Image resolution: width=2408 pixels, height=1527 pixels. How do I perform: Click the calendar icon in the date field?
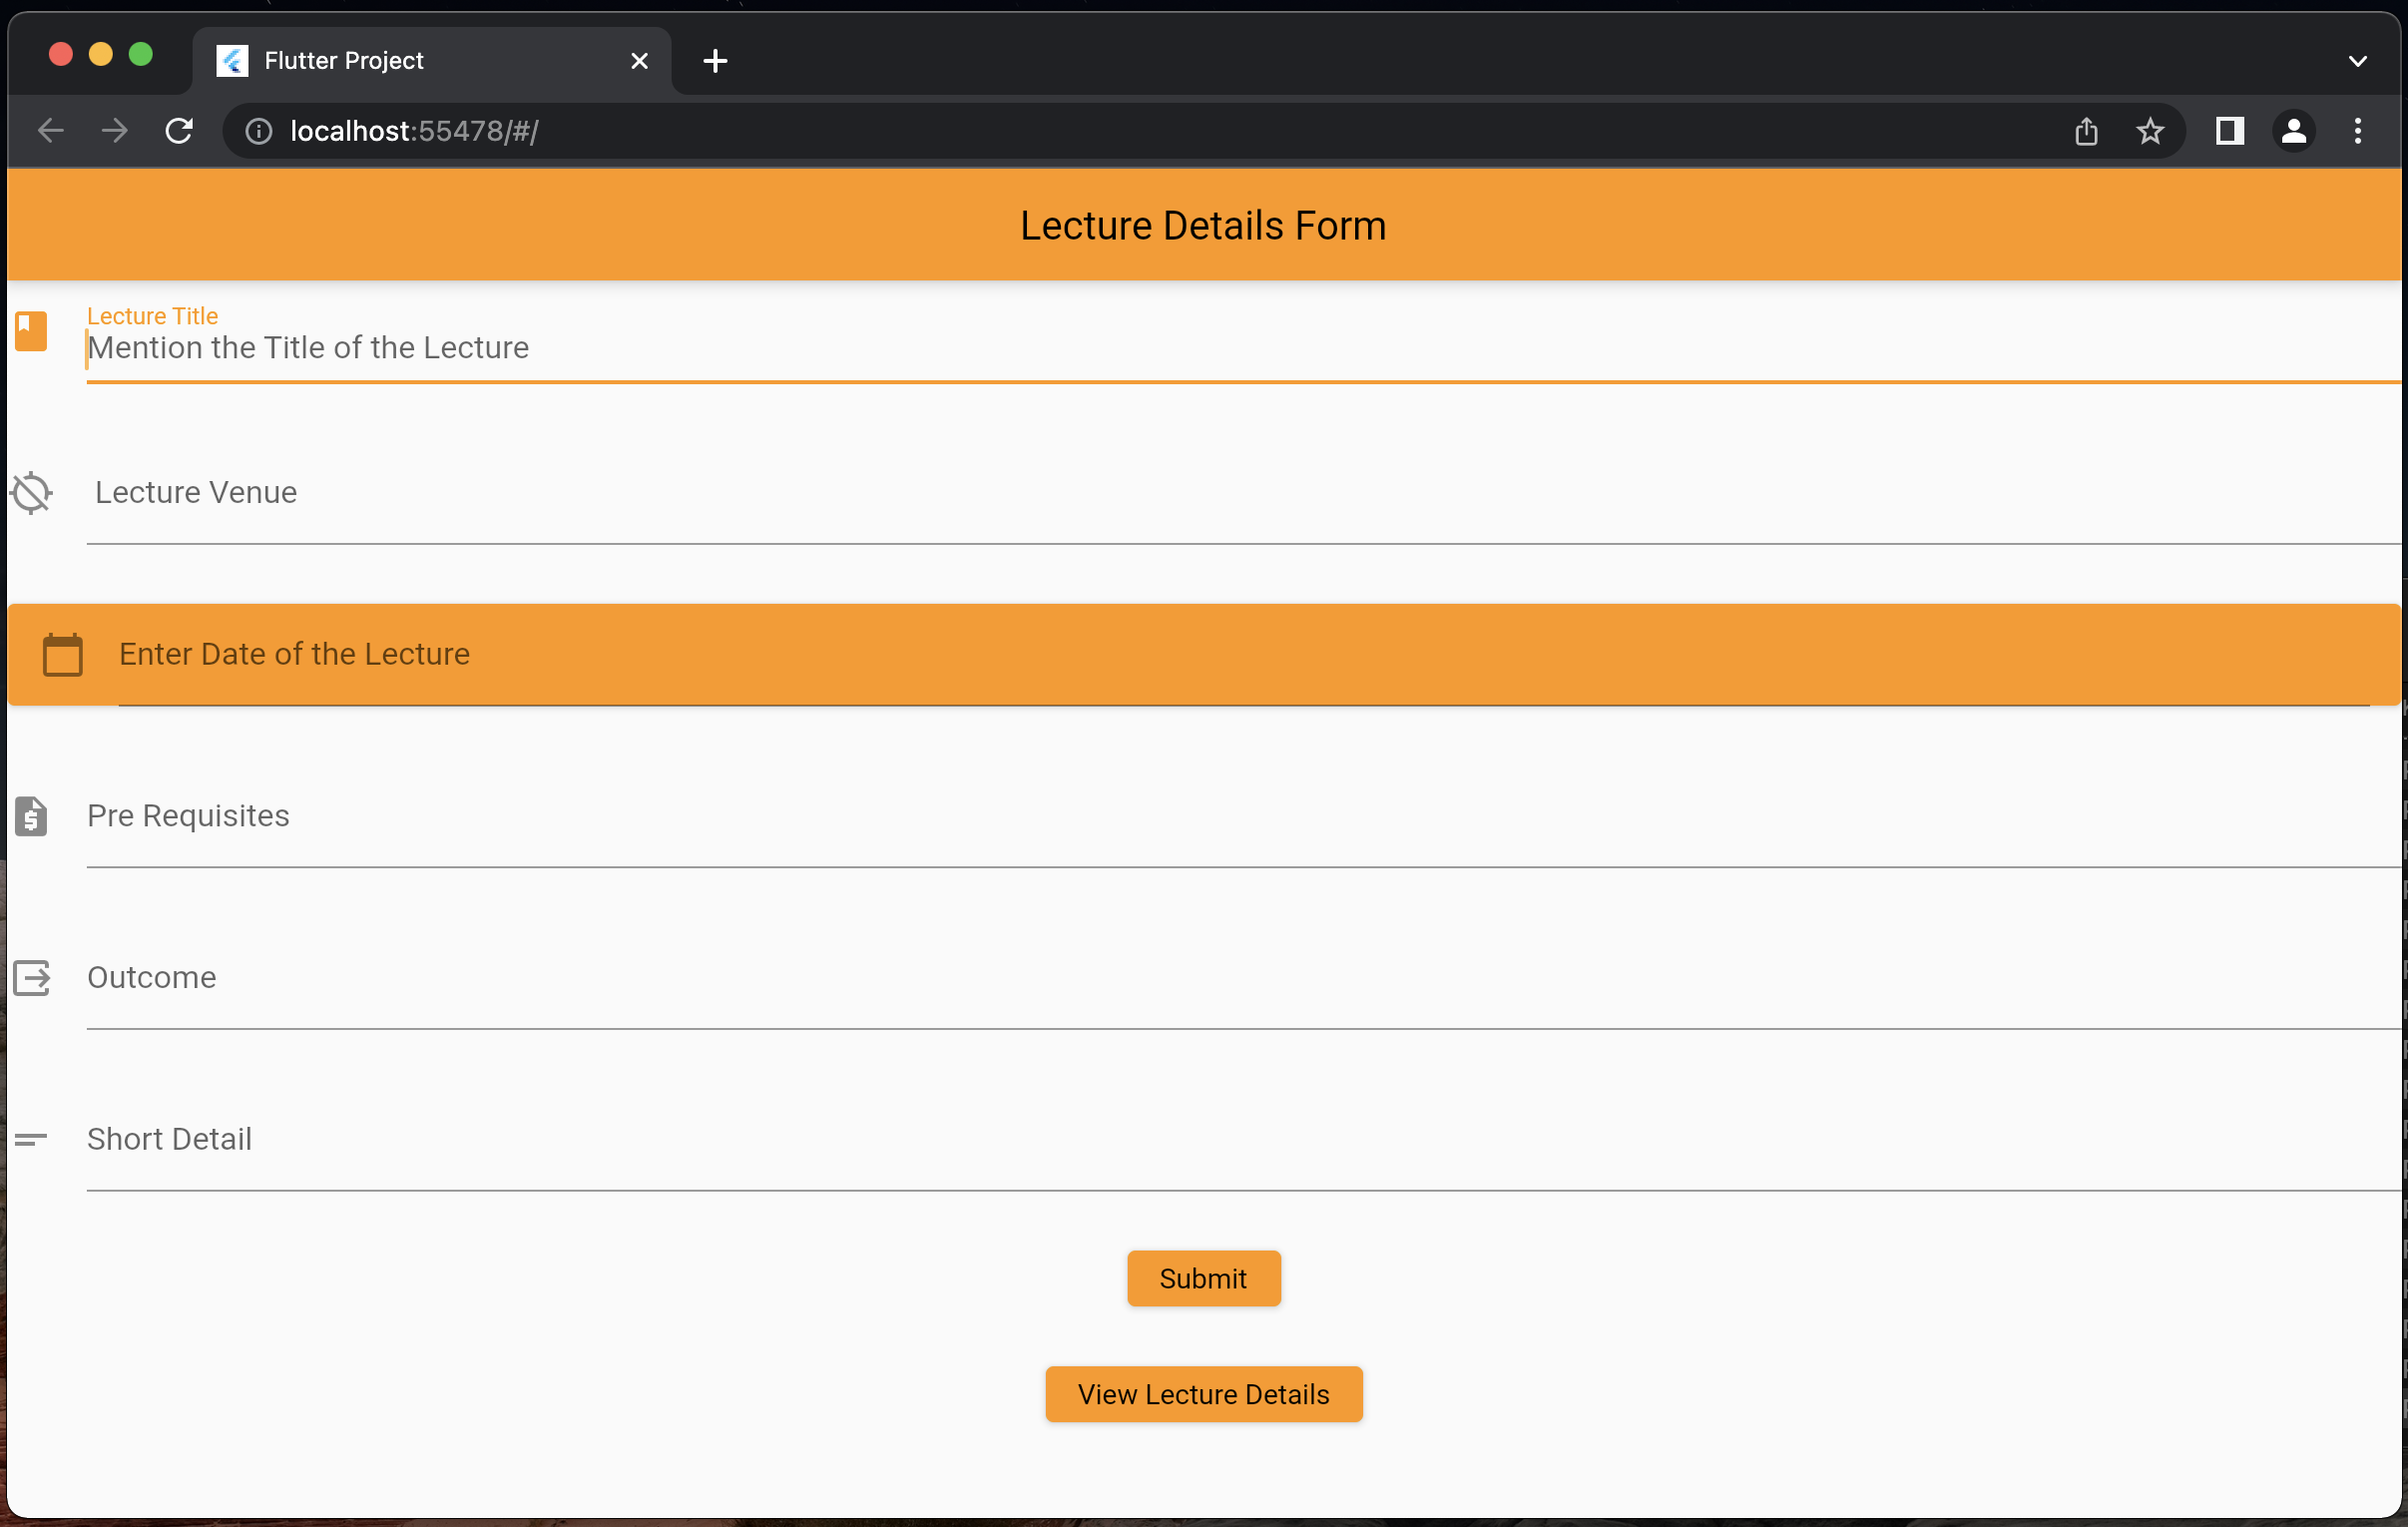tap(62, 654)
